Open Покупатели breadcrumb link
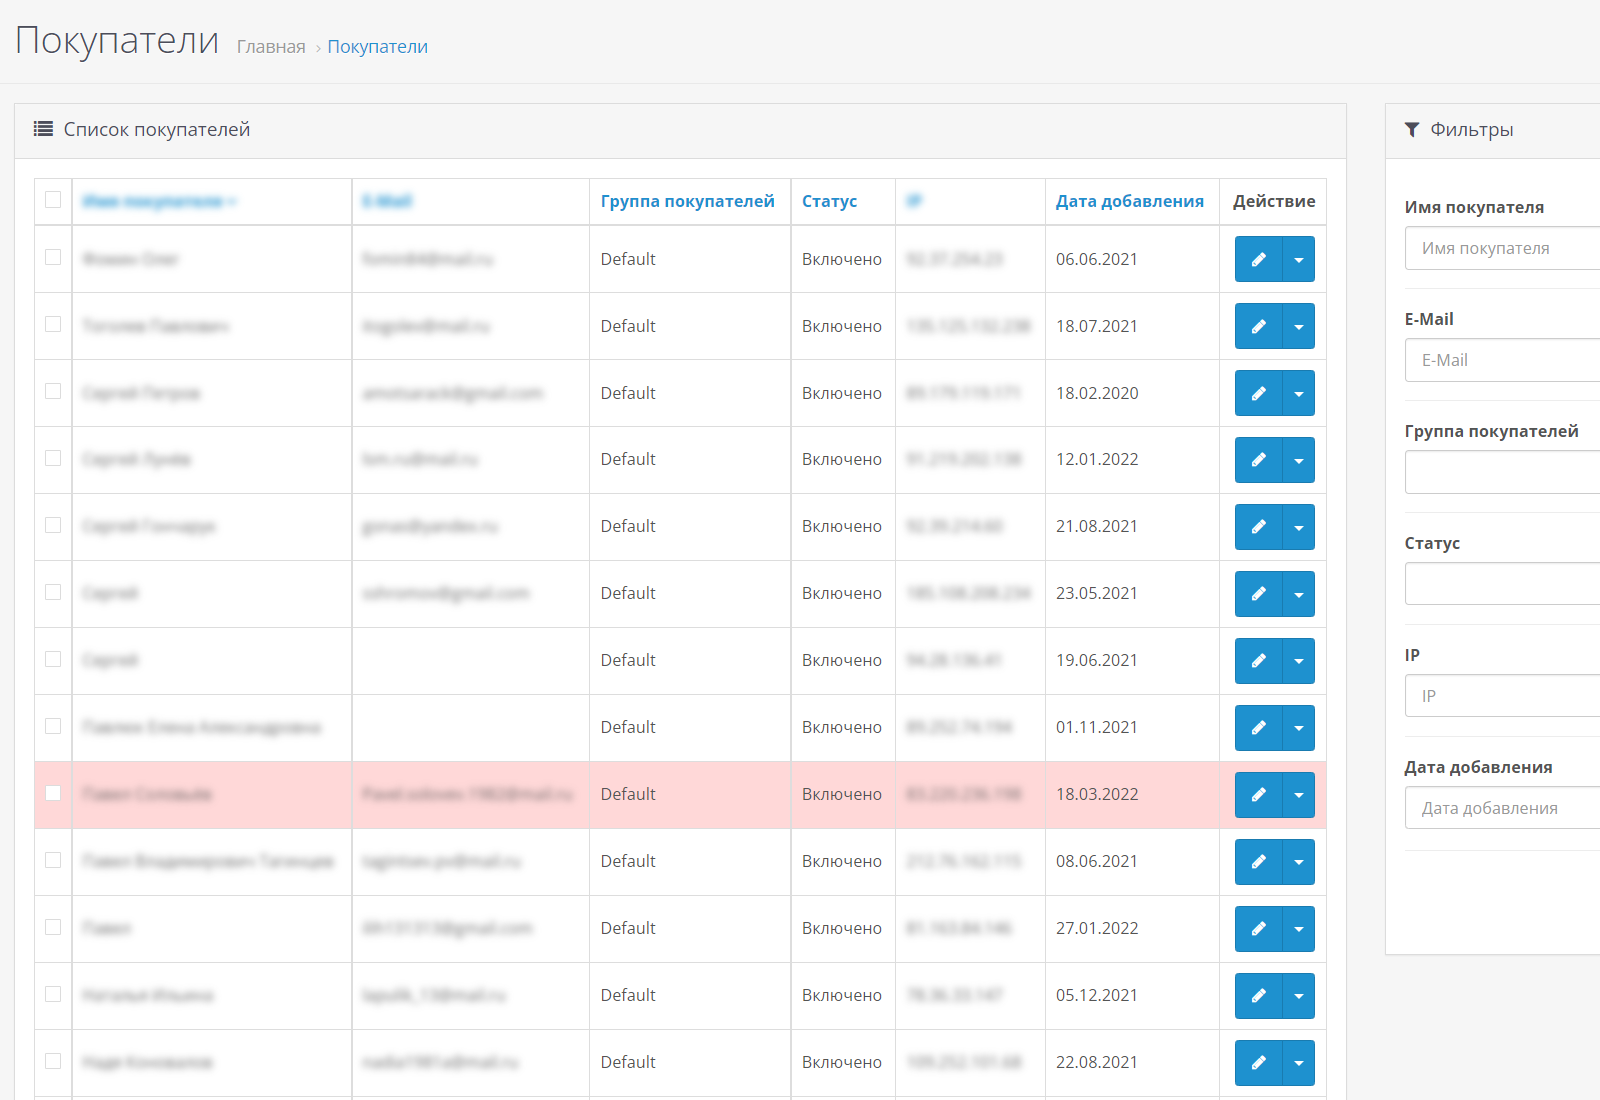Viewport: 1600px width, 1100px height. (378, 47)
